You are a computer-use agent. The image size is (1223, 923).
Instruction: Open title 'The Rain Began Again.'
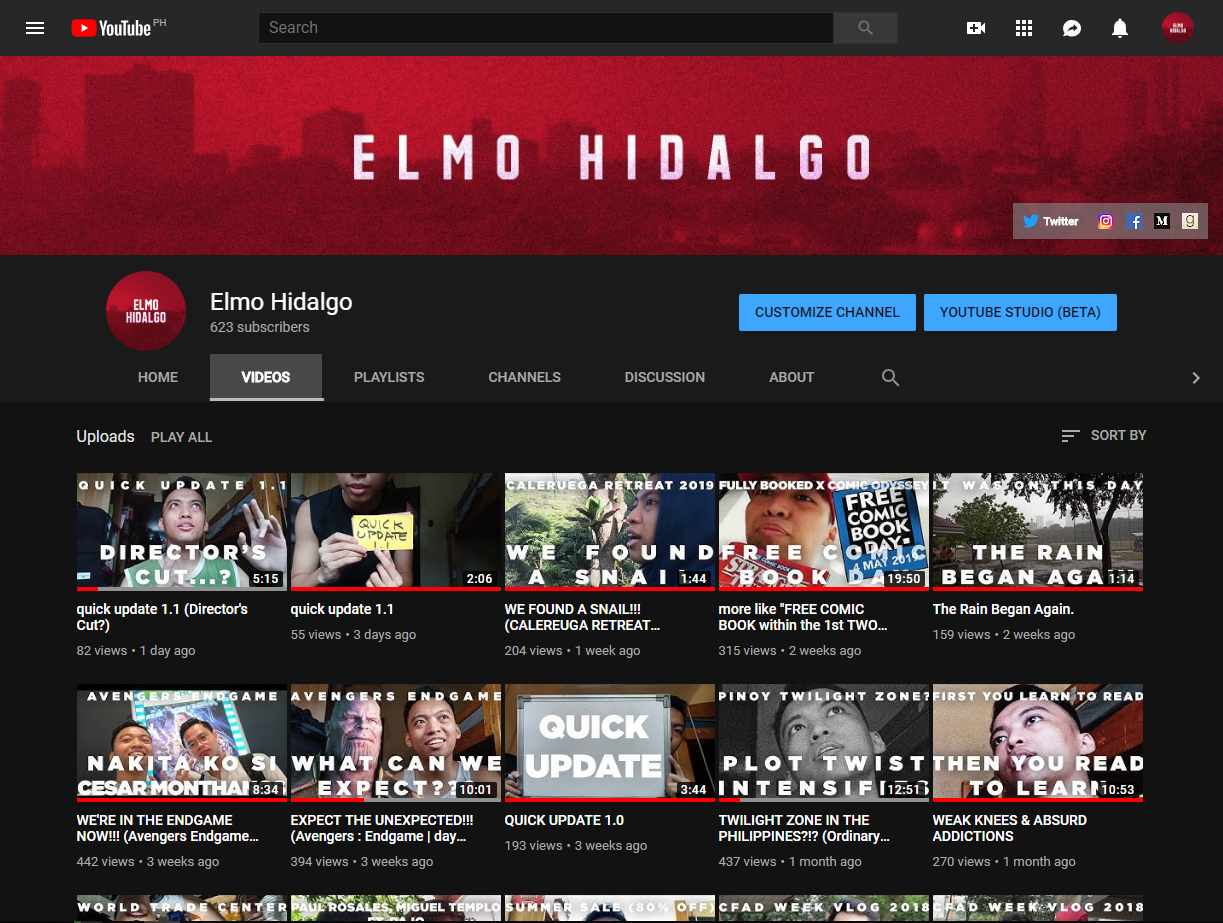1003,609
